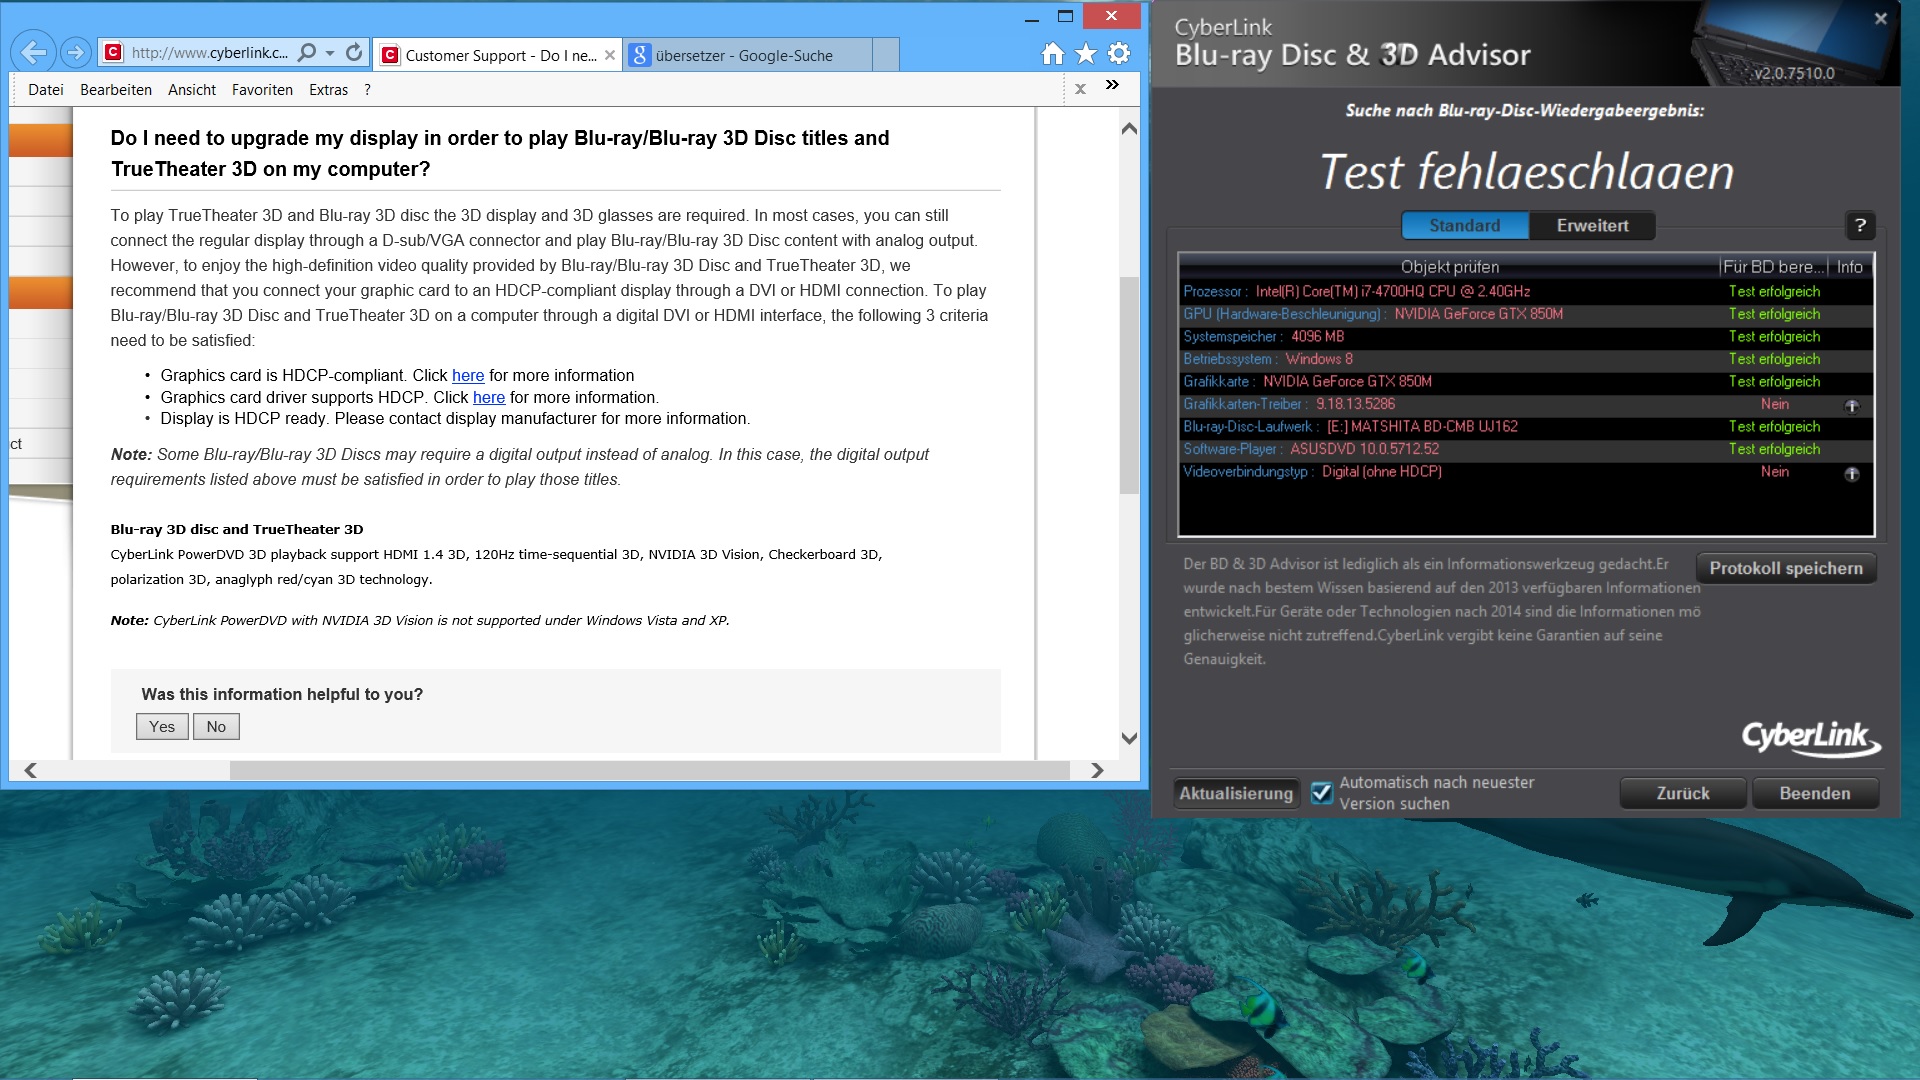This screenshot has width=1920, height=1080.
Task: Open browser settings via the gear icon
Action: coord(1119,54)
